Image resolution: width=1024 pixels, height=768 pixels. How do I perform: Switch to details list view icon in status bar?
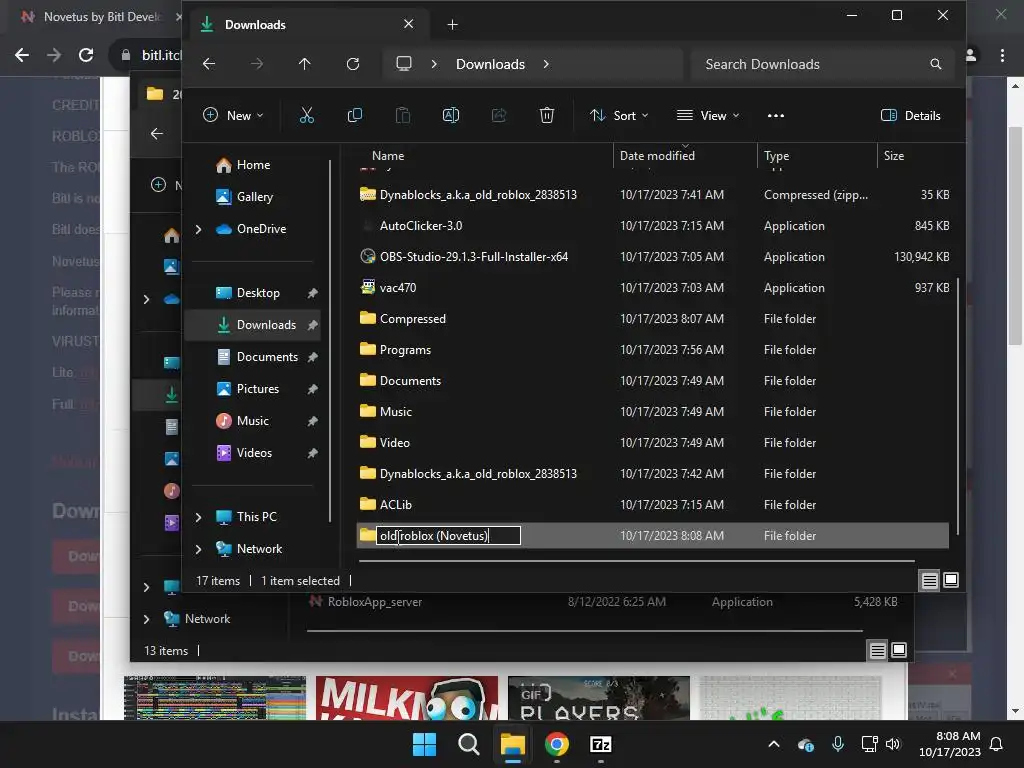tap(929, 580)
